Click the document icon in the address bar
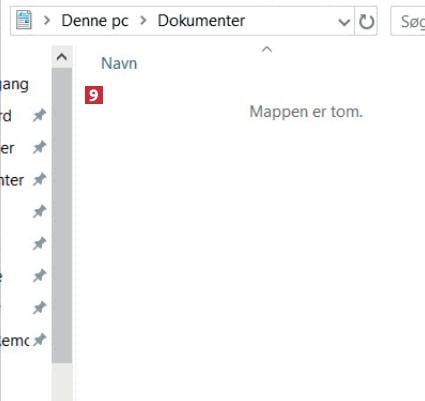This screenshot has width=425, height=401. [x=24, y=20]
